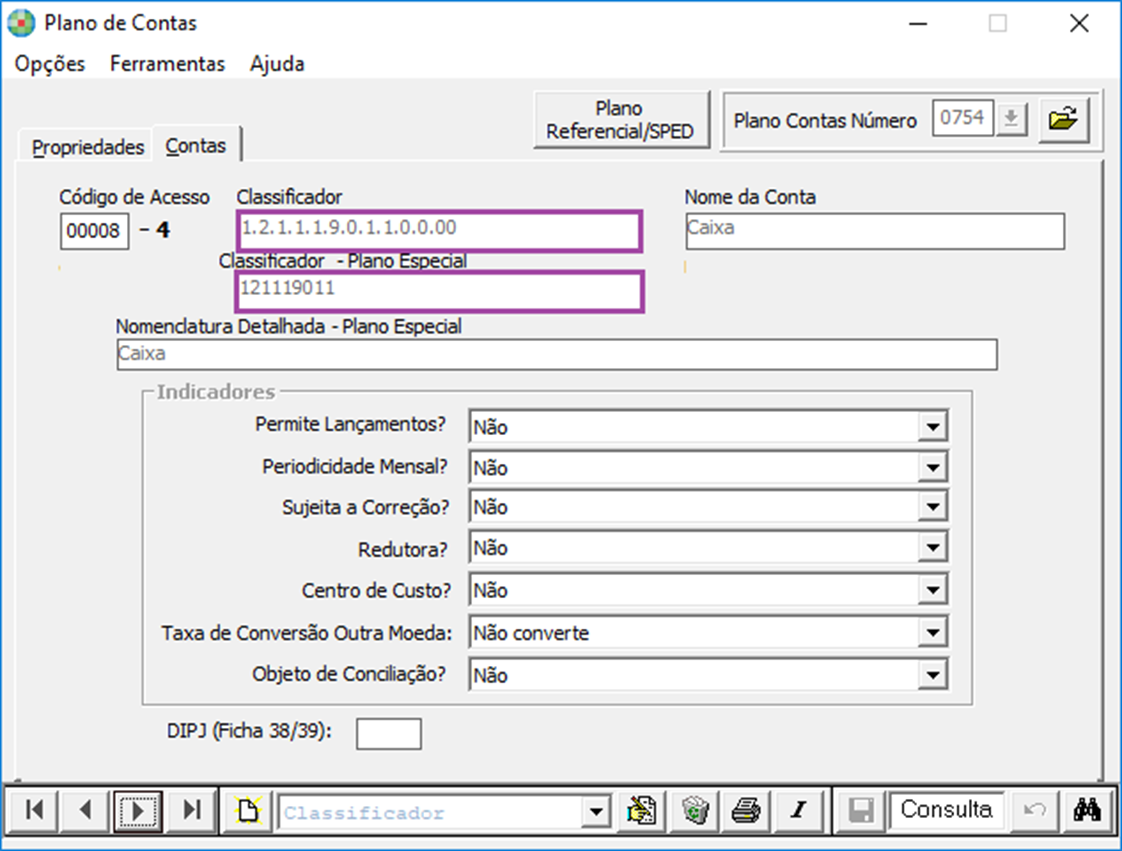The width and height of the screenshot is (1122, 851).
Task: Click the Nomenclatura Detalhada field
Action: tap(557, 354)
